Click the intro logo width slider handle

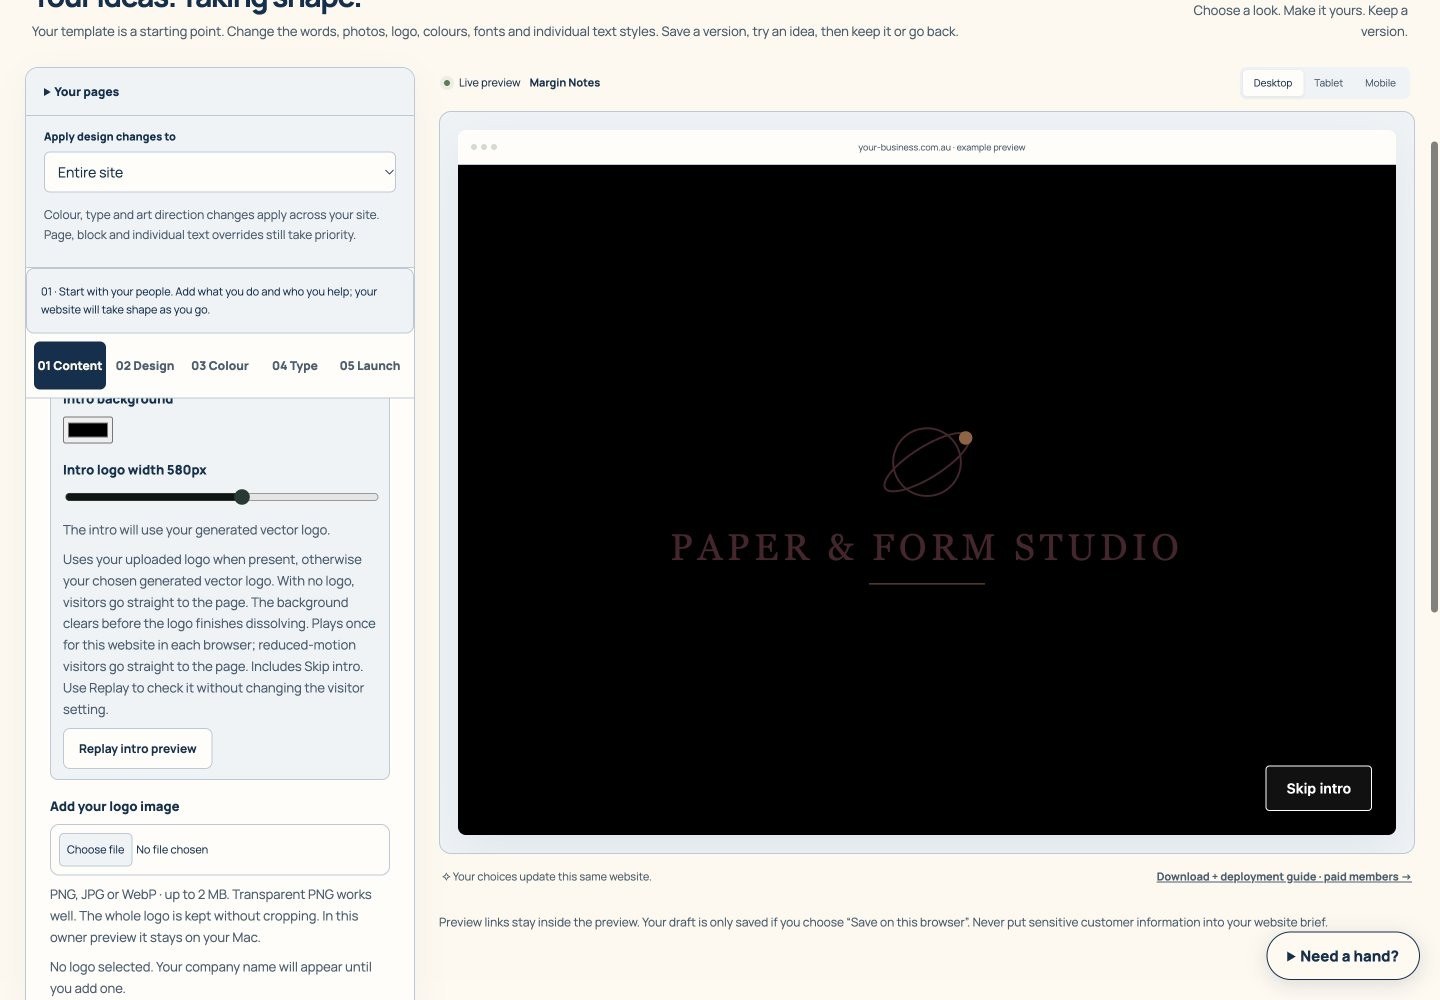[242, 497]
